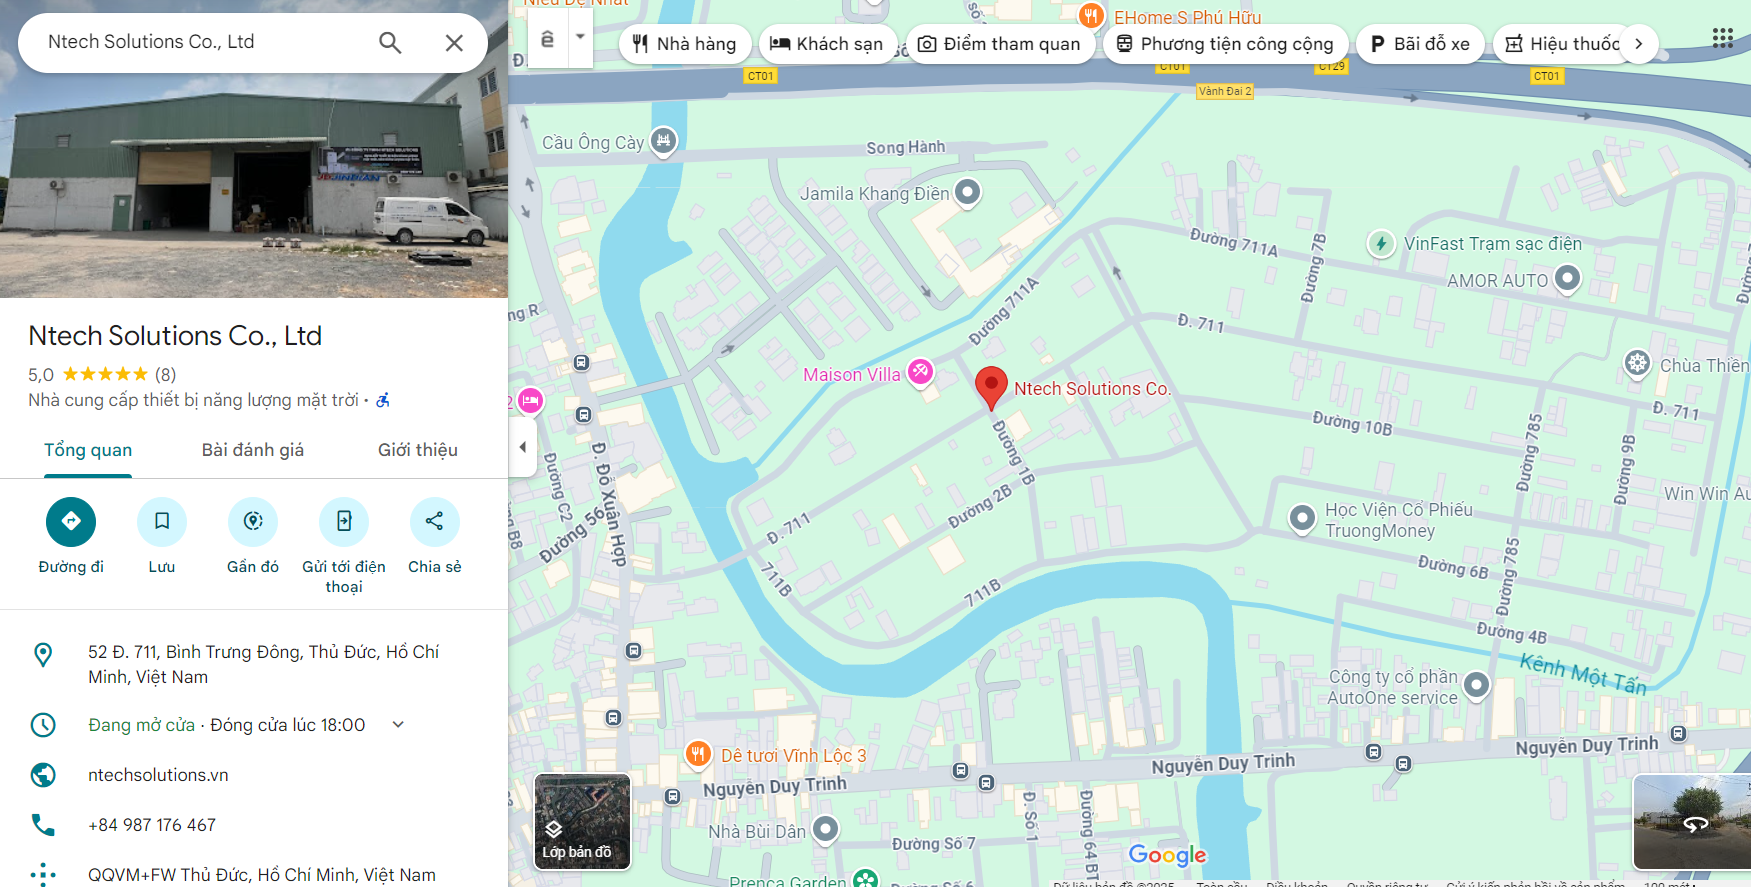The height and width of the screenshot is (887, 1751).
Task: Select the Hiệu thuốc filter chip
Action: point(1562,44)
